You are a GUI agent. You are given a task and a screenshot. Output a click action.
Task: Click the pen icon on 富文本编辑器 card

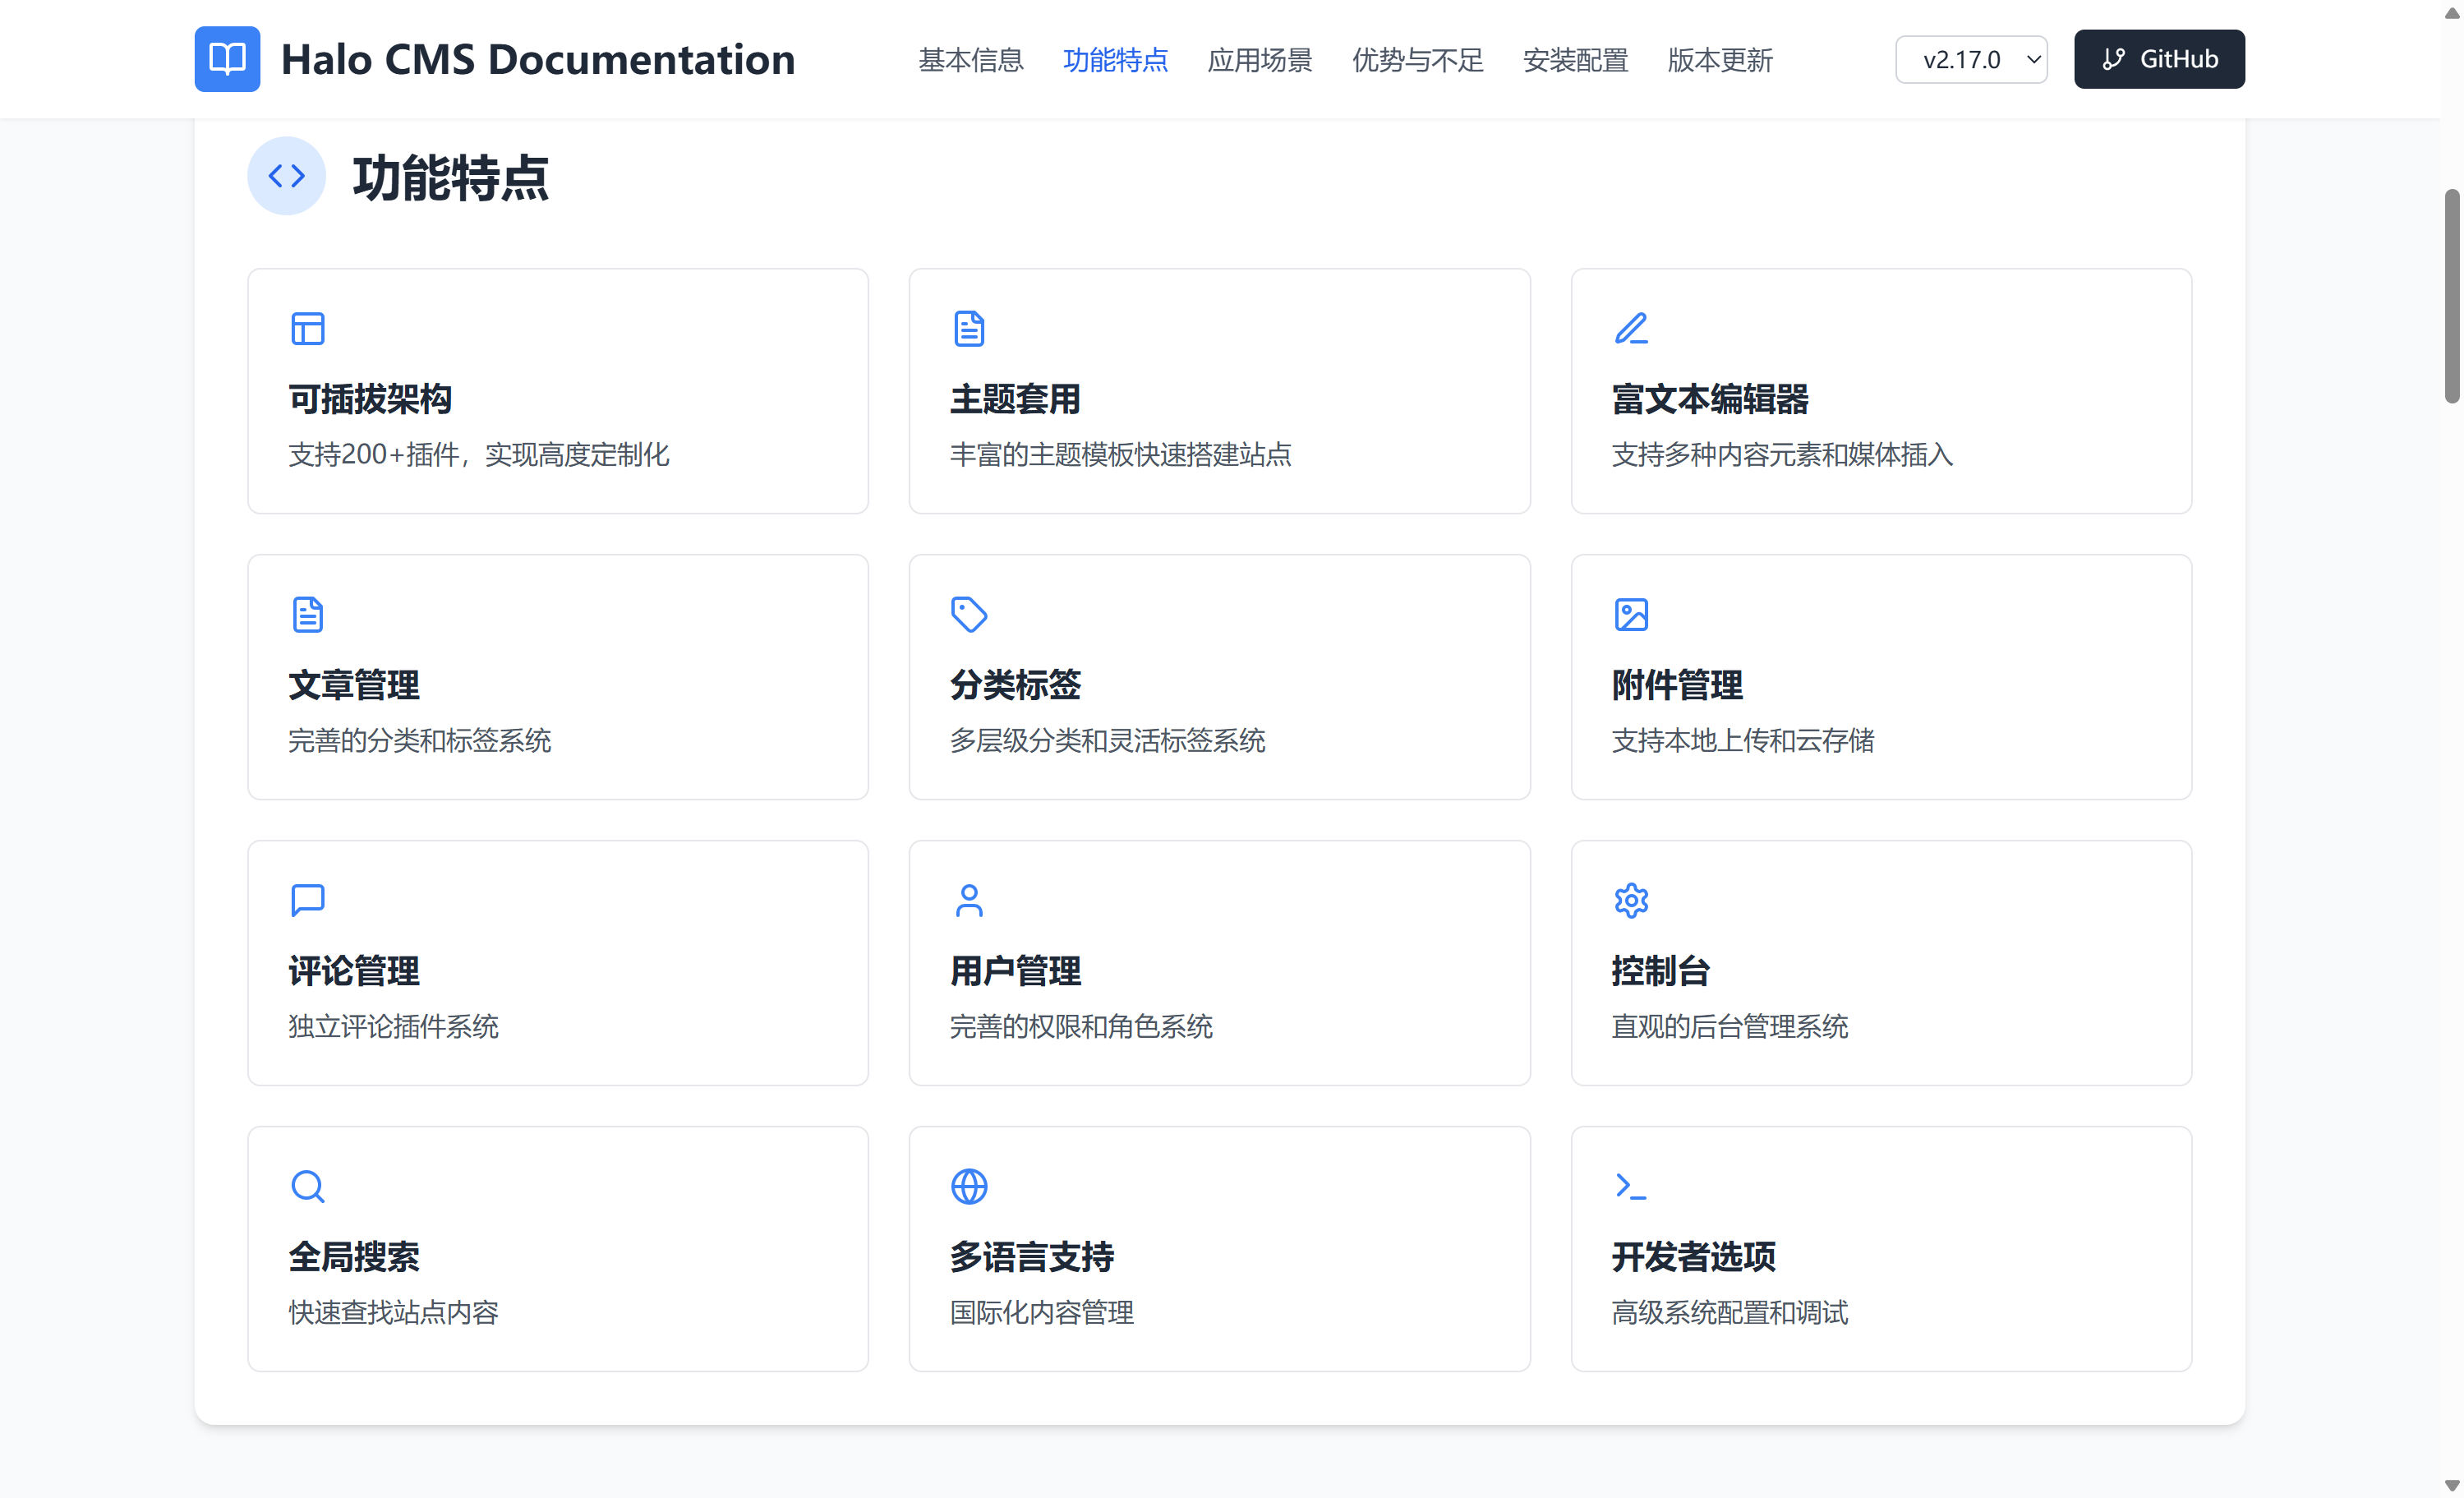[x=1631, y=328]
